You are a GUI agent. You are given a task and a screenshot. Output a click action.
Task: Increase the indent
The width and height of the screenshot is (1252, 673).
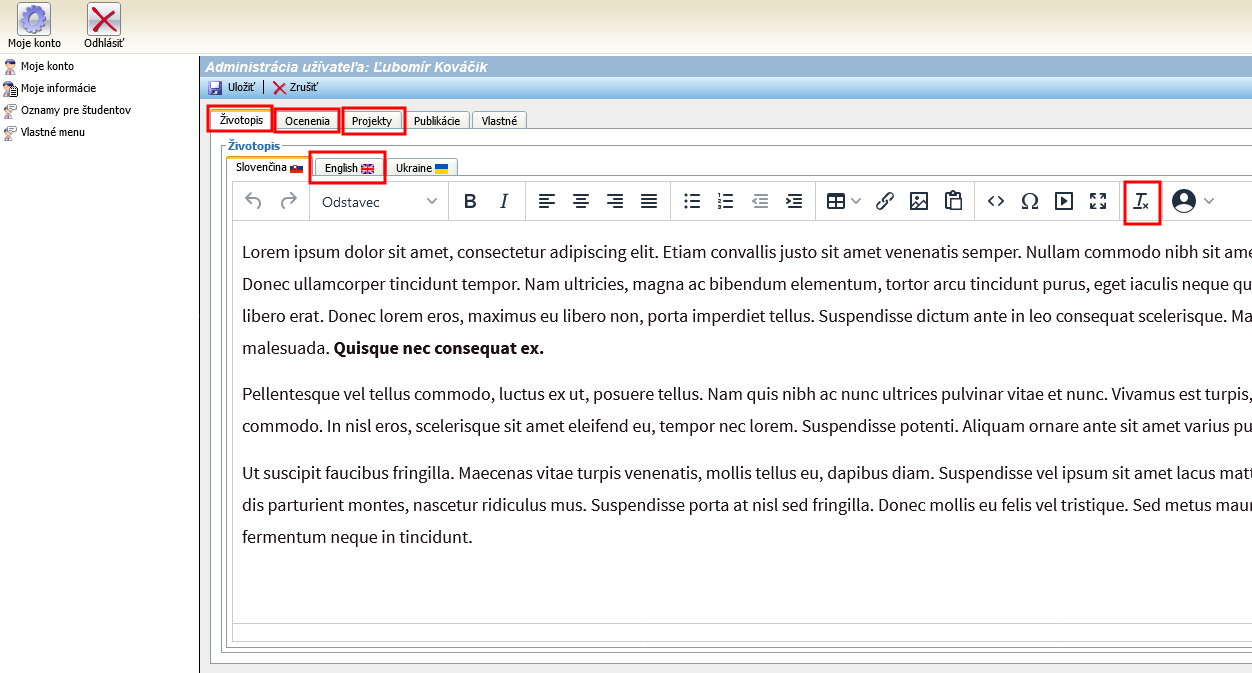pos(794,201)
